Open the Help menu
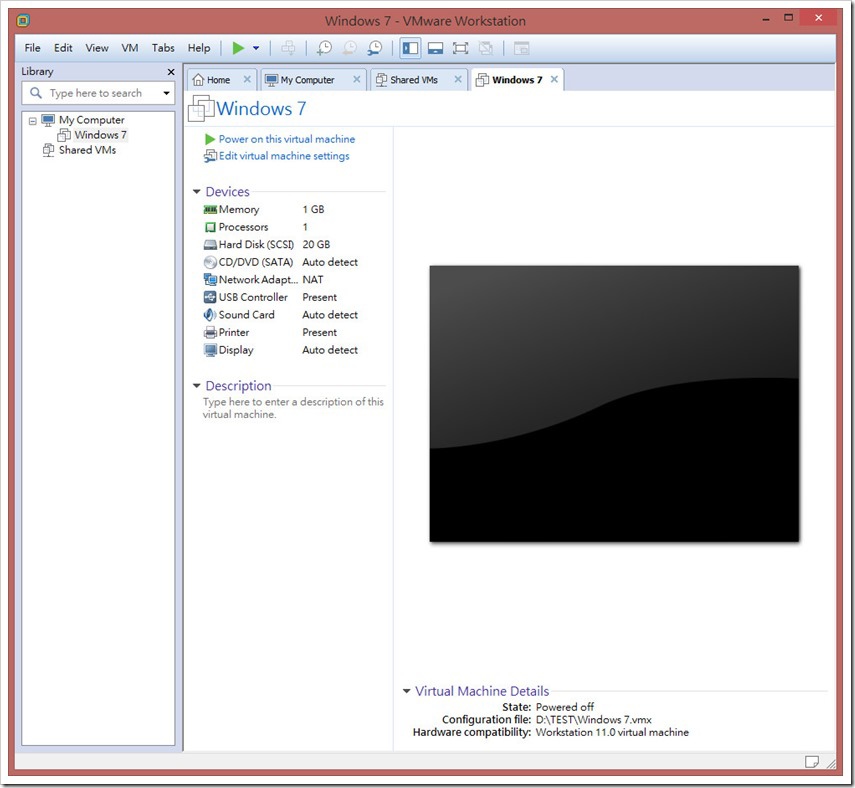The height and width of the screenshot is (788, 855). point(198,48)
